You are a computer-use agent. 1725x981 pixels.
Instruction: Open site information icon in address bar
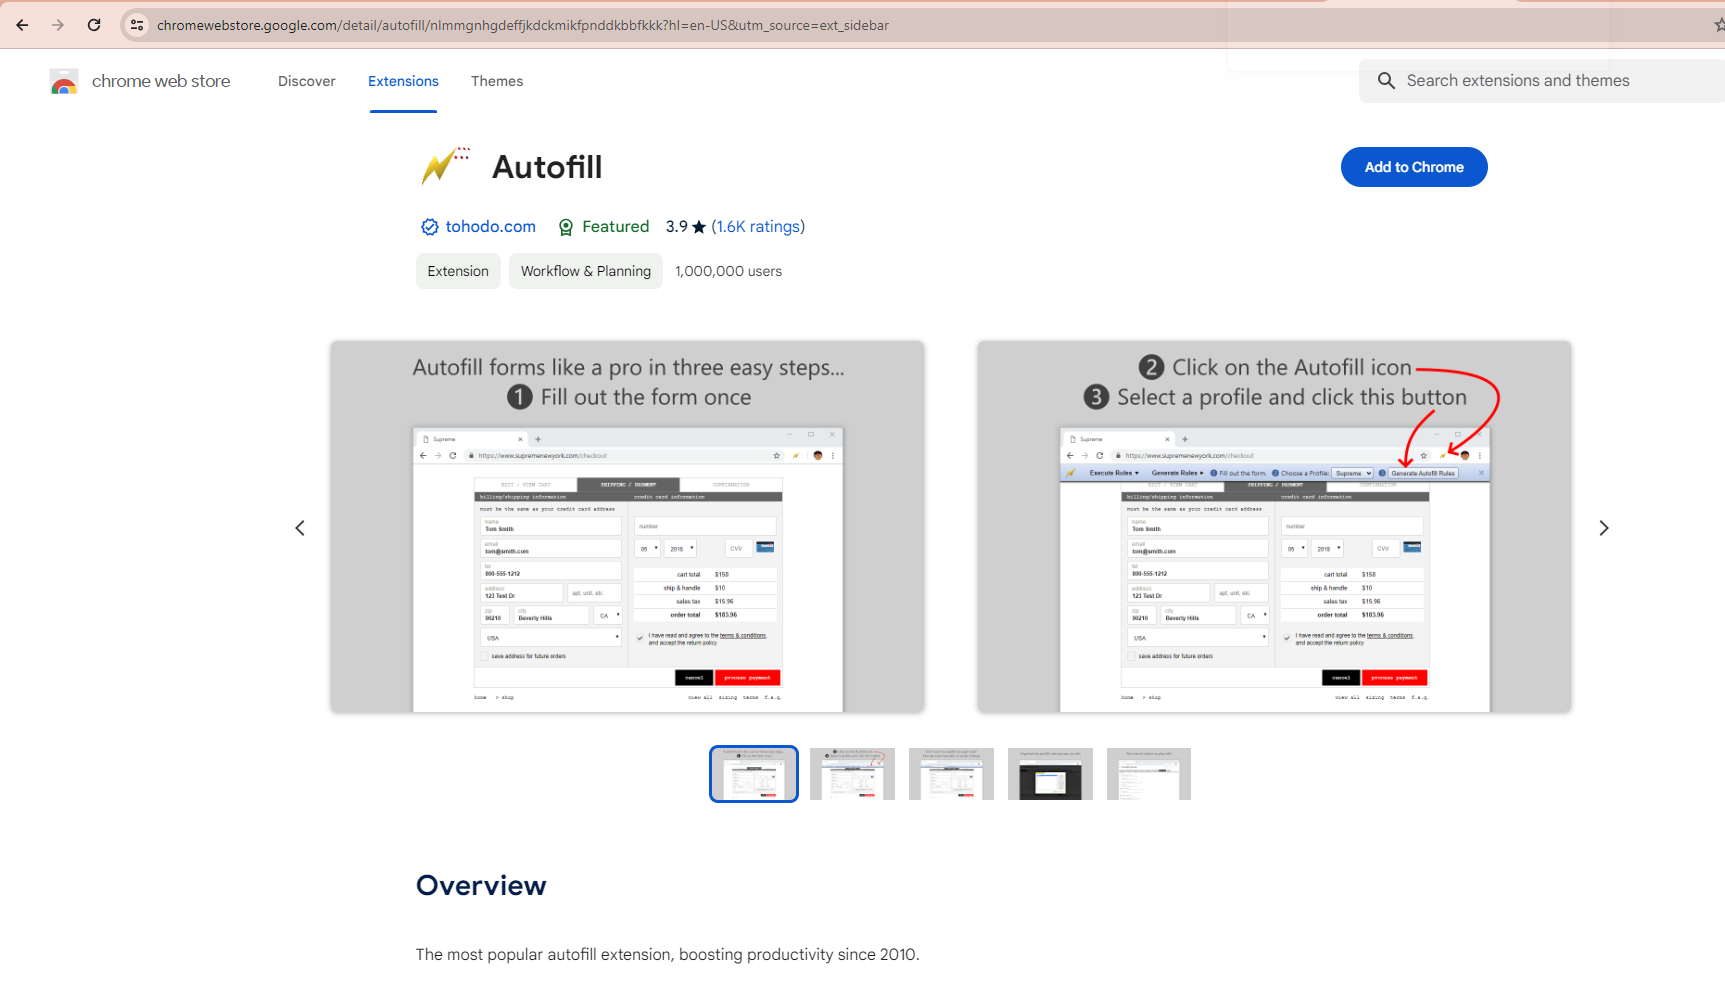point(137,25)
